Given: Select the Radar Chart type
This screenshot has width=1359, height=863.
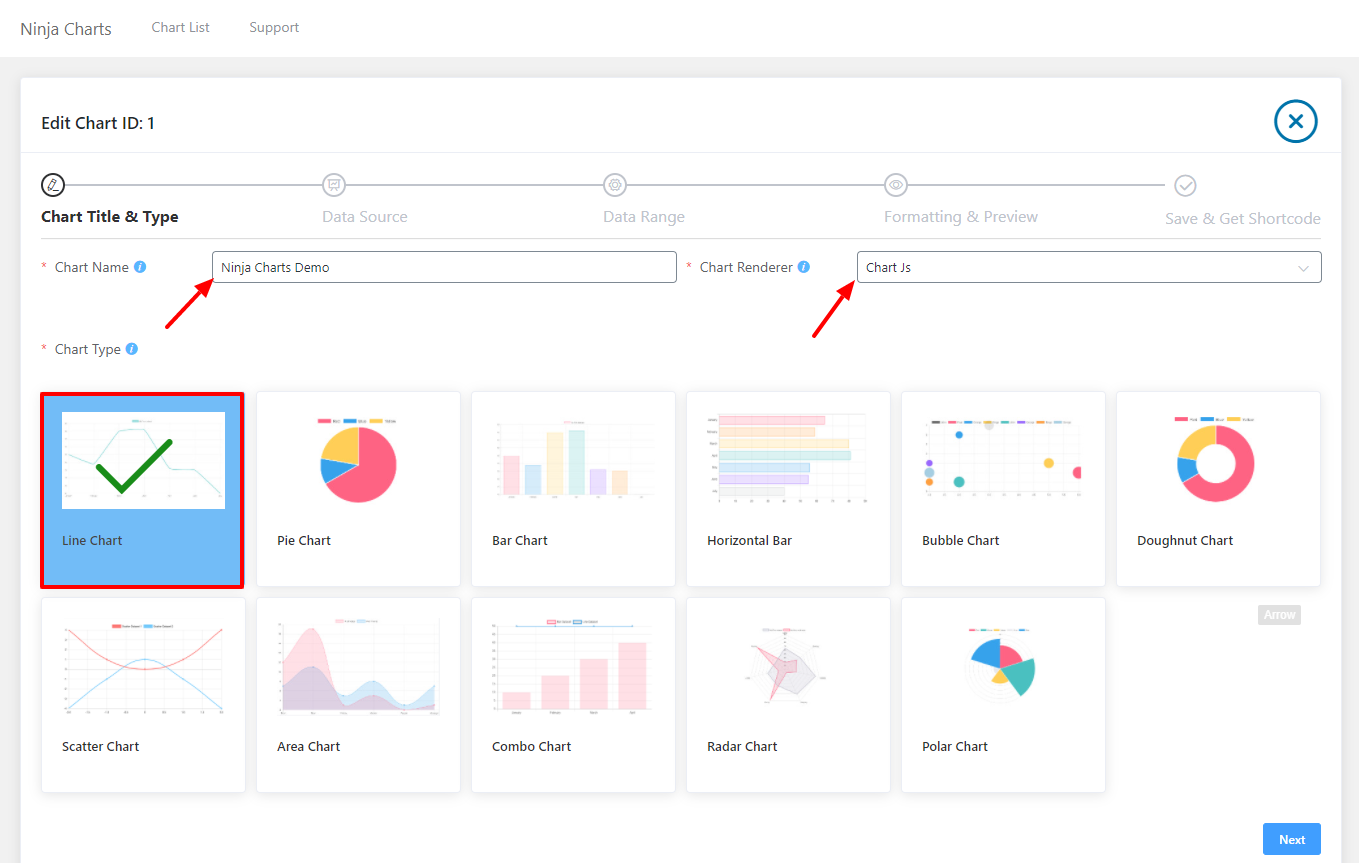Looking at the screenshot, I should click(787, 694).
